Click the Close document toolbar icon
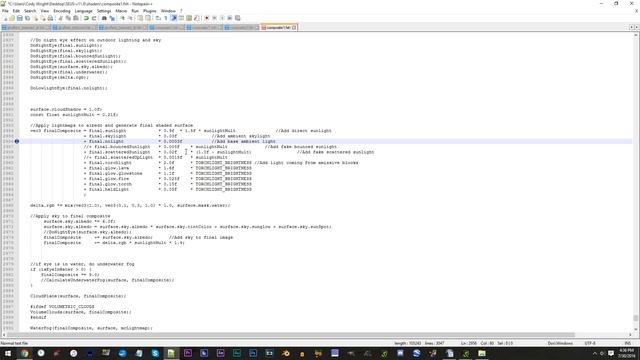The height and width of the screenshot is (360, 640). pyautogui.click(x=36, y=18)
